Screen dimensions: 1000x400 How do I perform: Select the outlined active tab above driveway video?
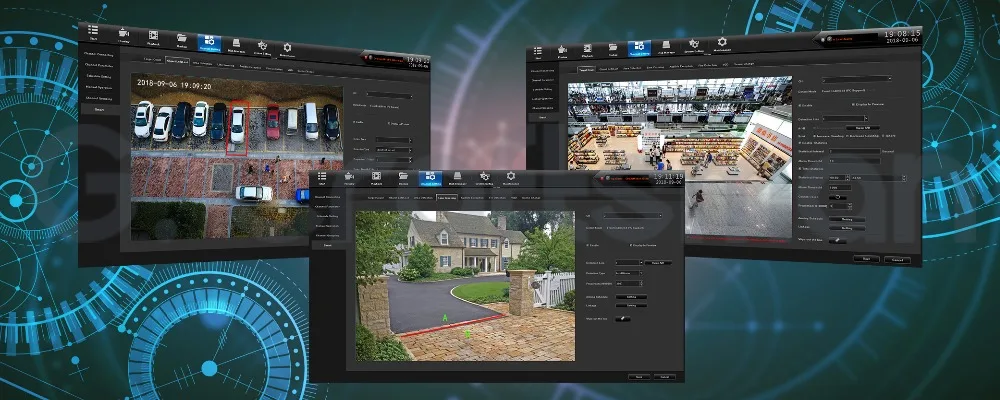click(446, 198)
